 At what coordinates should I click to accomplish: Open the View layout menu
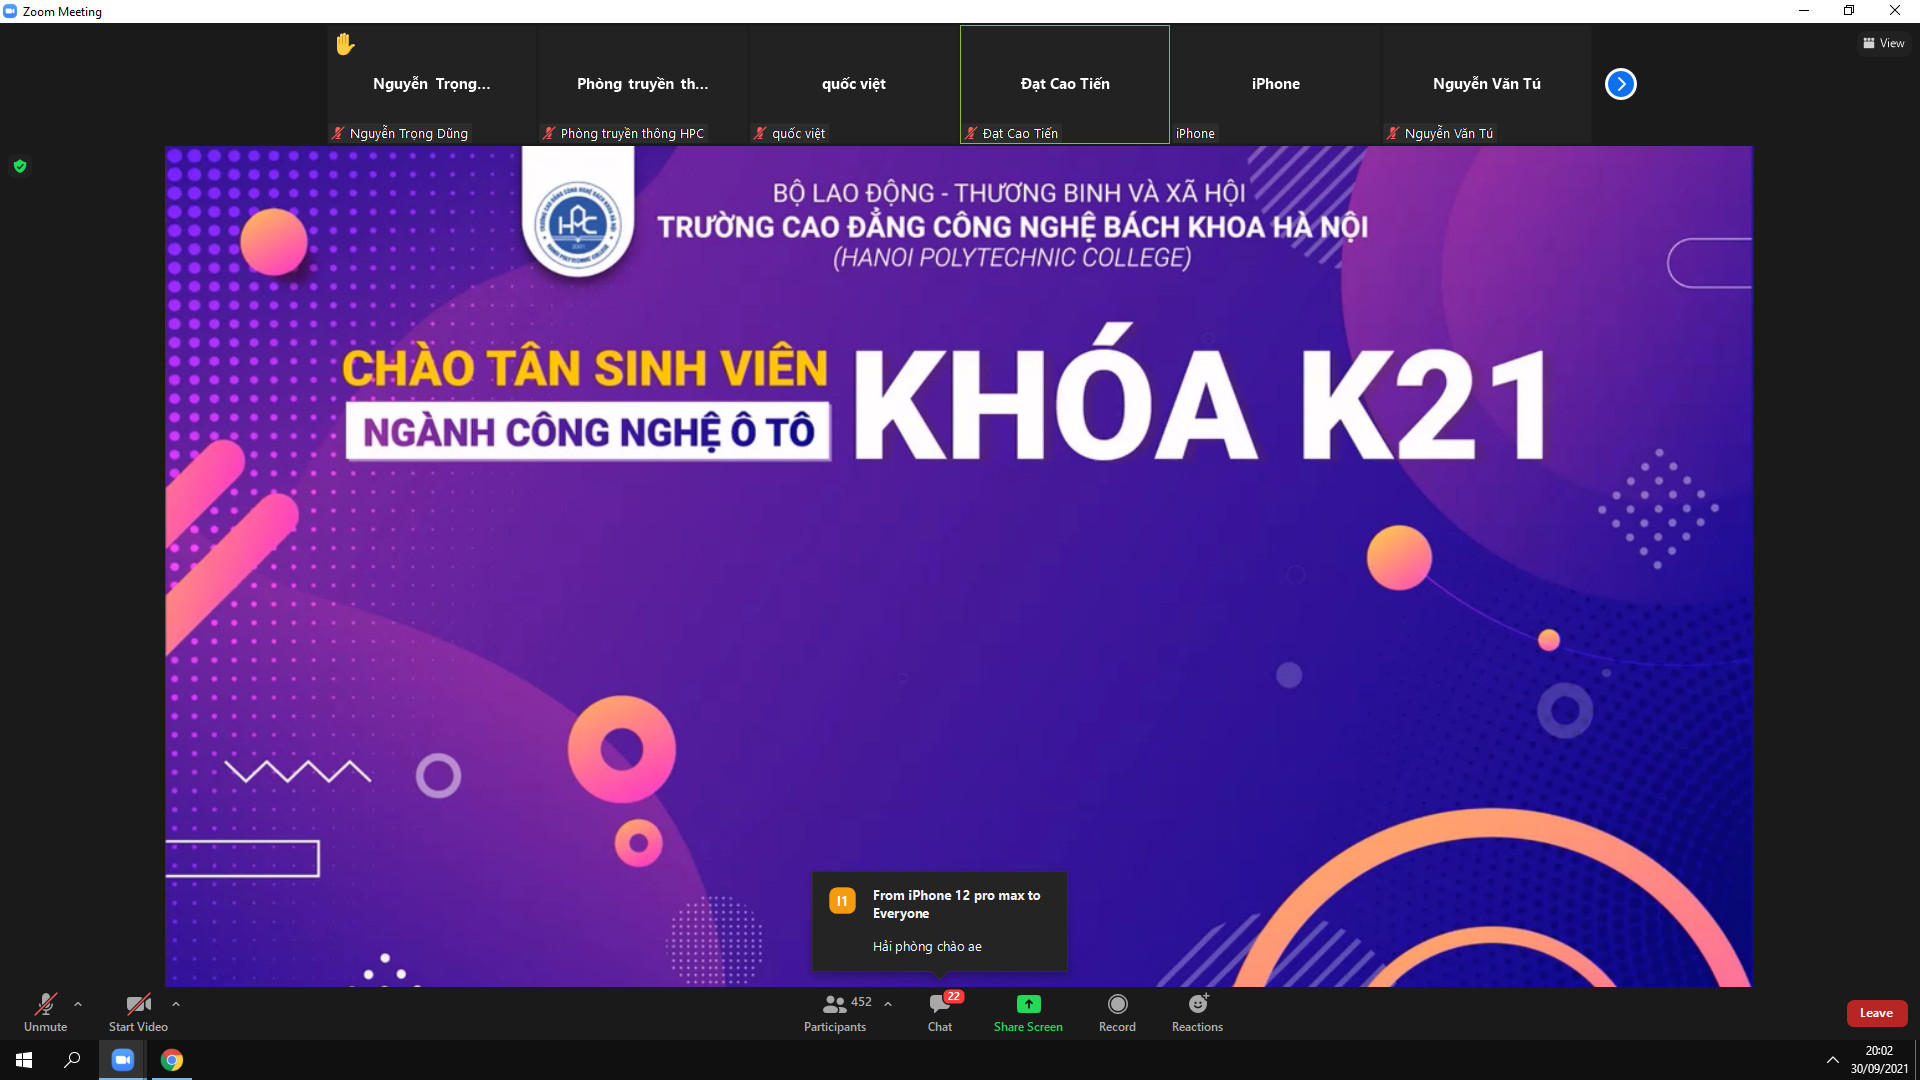tap(1883, 43)
